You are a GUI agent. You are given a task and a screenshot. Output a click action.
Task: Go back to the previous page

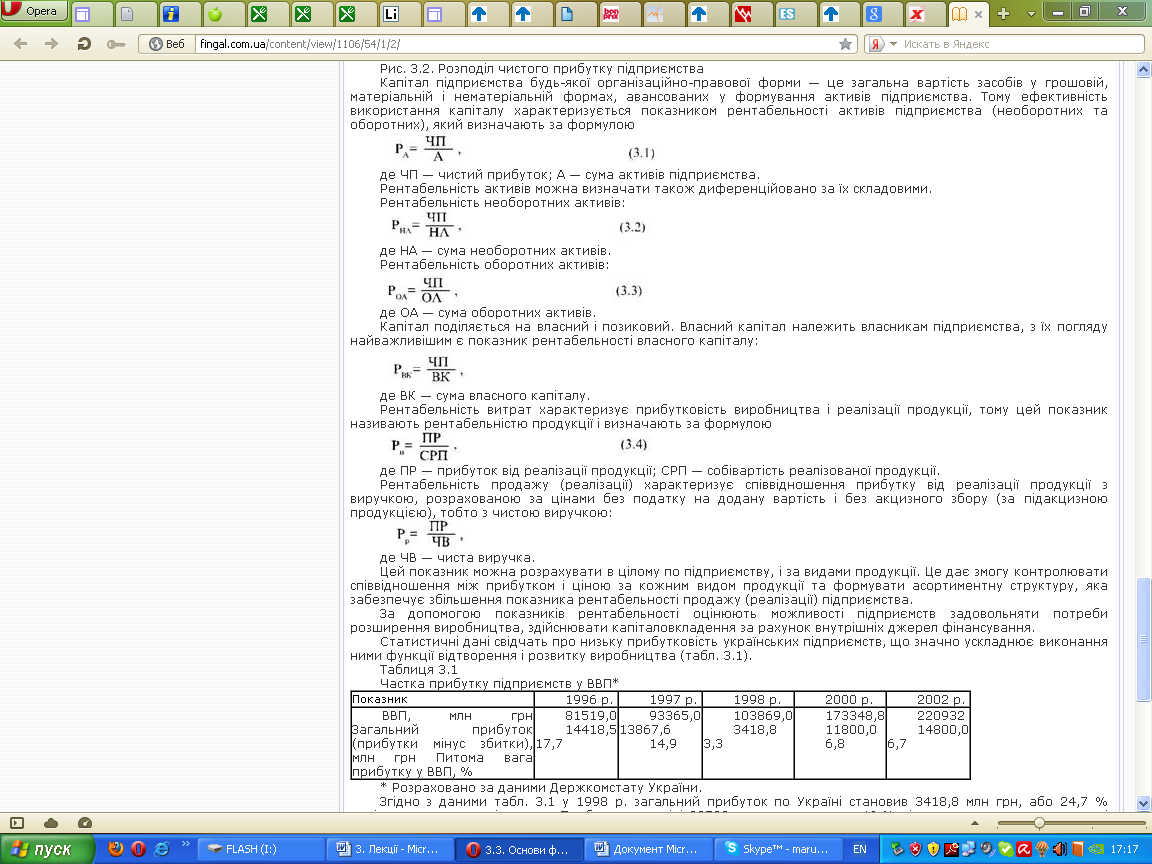[21, 44]
